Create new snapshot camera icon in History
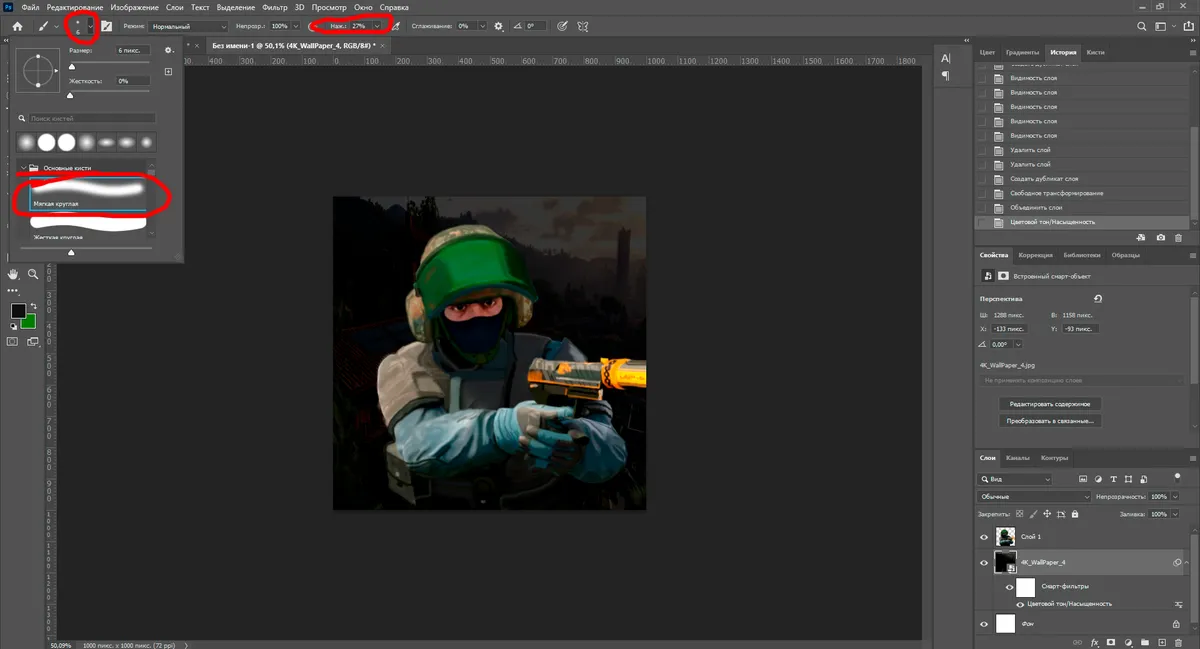This screenshot has height=649, width=1200. (x=1160, y=238)
